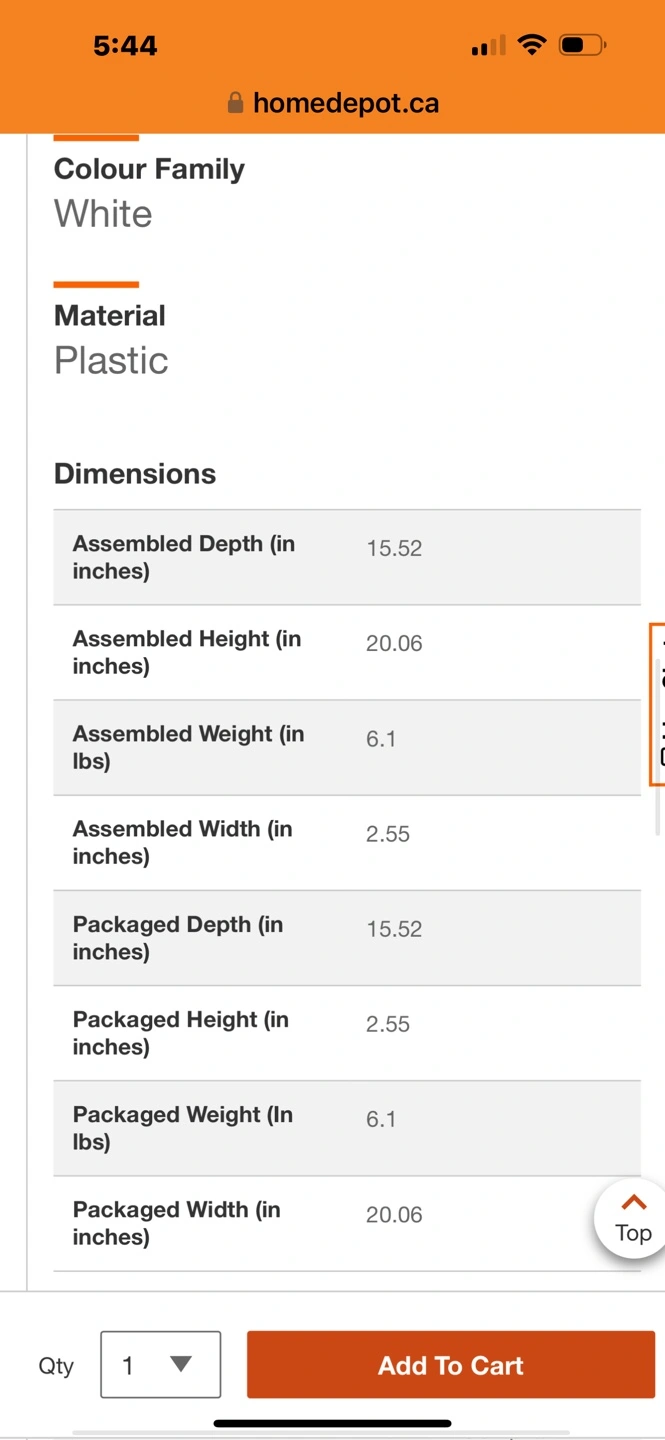Tap the Assembled Height value 20.06
The image size is (665, 1440).
394,643
